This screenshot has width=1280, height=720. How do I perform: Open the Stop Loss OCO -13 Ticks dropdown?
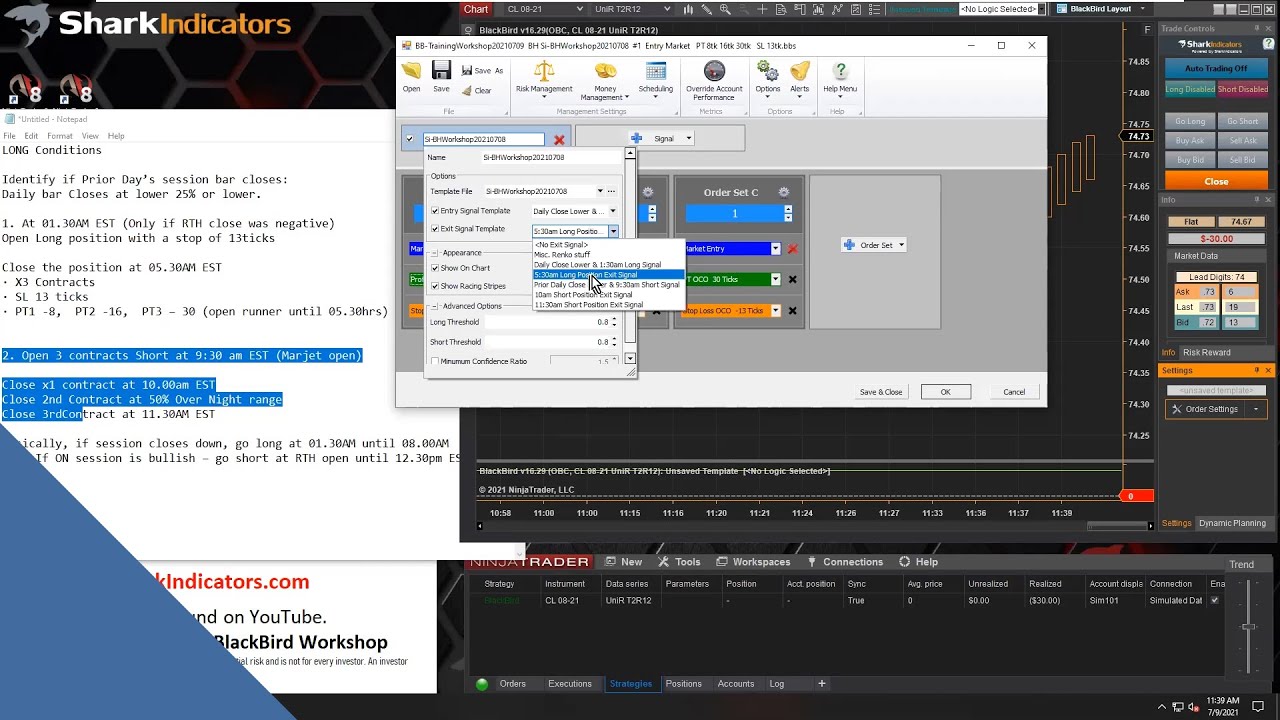775,310
